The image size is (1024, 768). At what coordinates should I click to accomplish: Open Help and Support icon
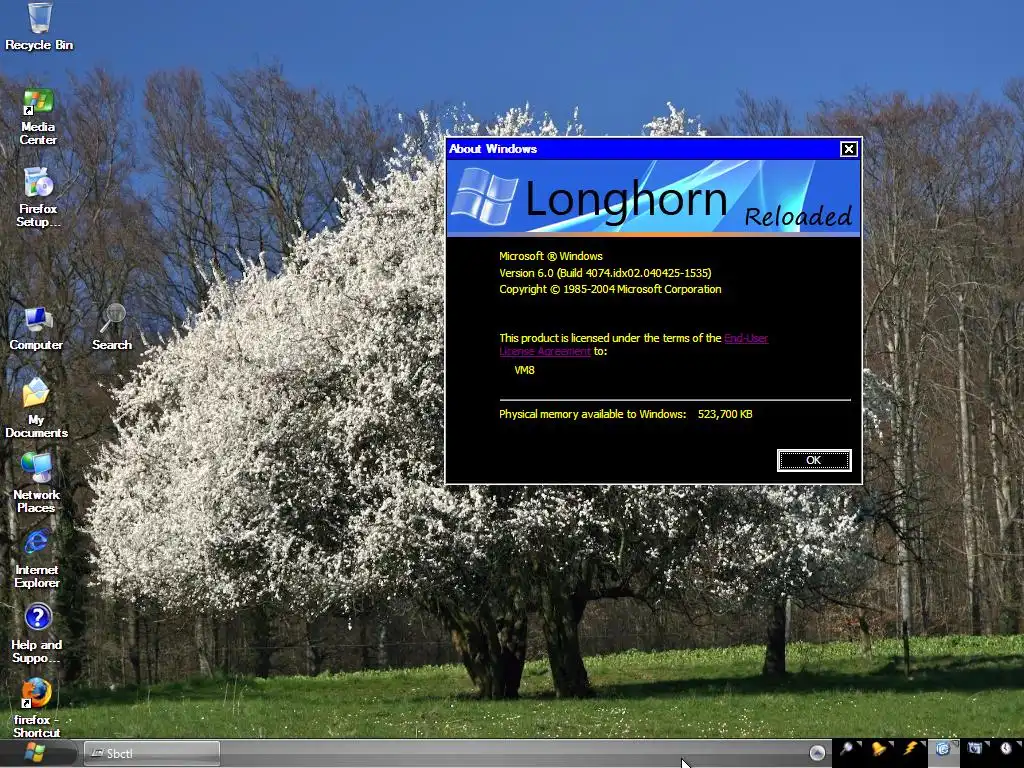37,633
